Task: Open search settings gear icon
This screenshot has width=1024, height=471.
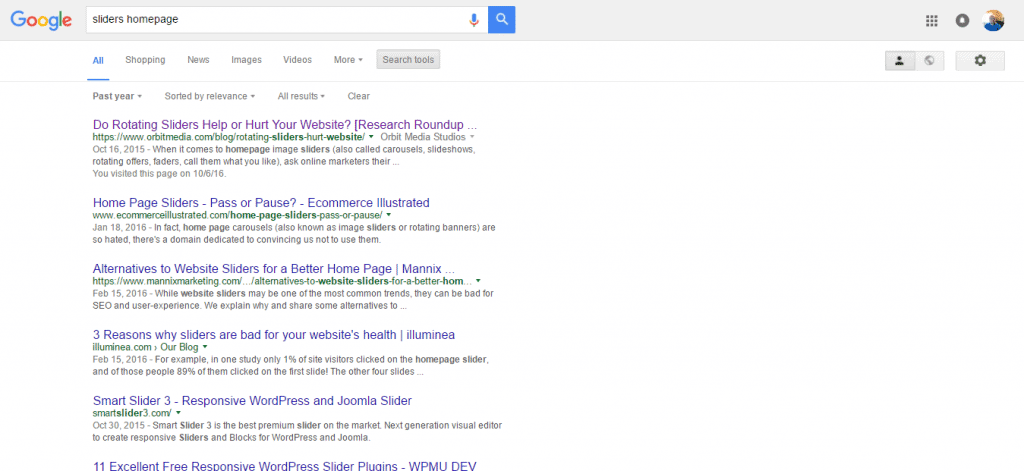Action: tap(980, 60)
